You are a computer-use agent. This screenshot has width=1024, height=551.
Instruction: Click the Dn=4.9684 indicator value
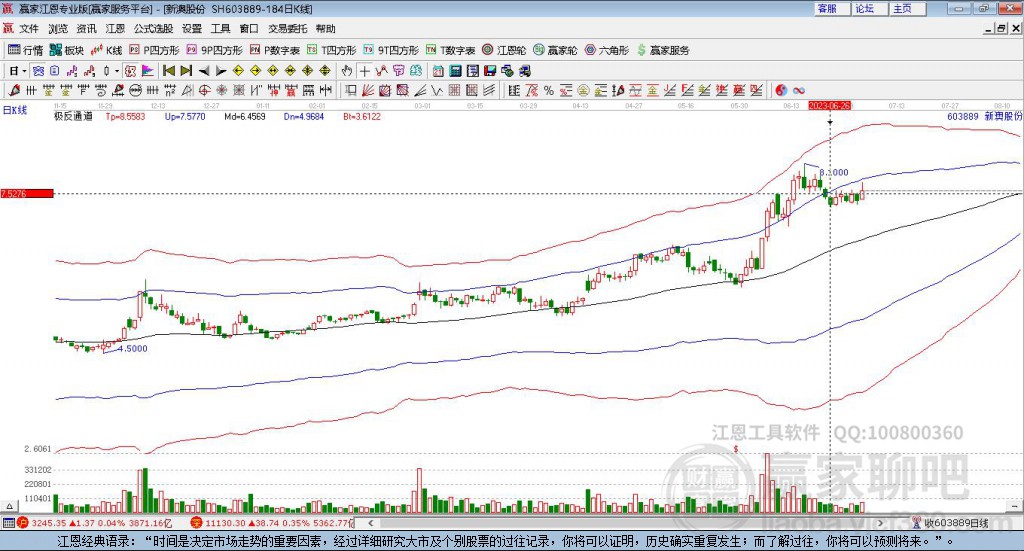click(x=304, y=117)
